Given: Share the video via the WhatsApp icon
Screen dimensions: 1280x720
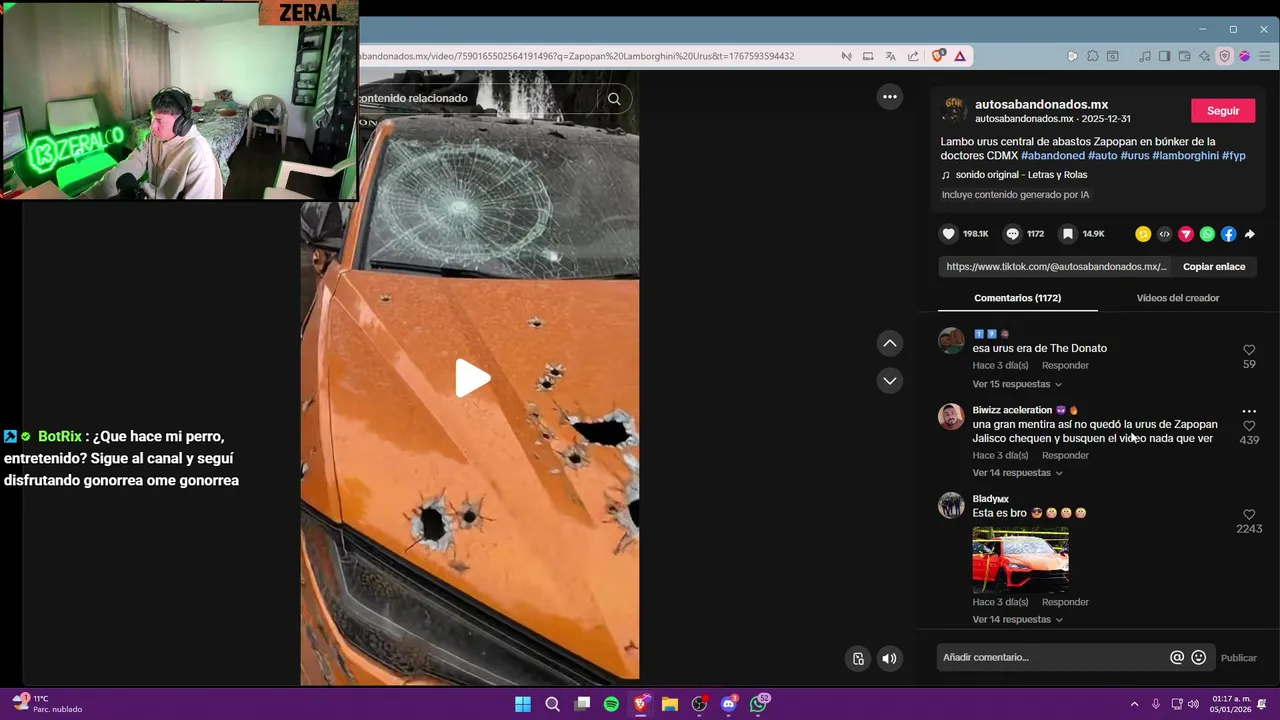Looking at the screenshot, I should click(1207, 234).
